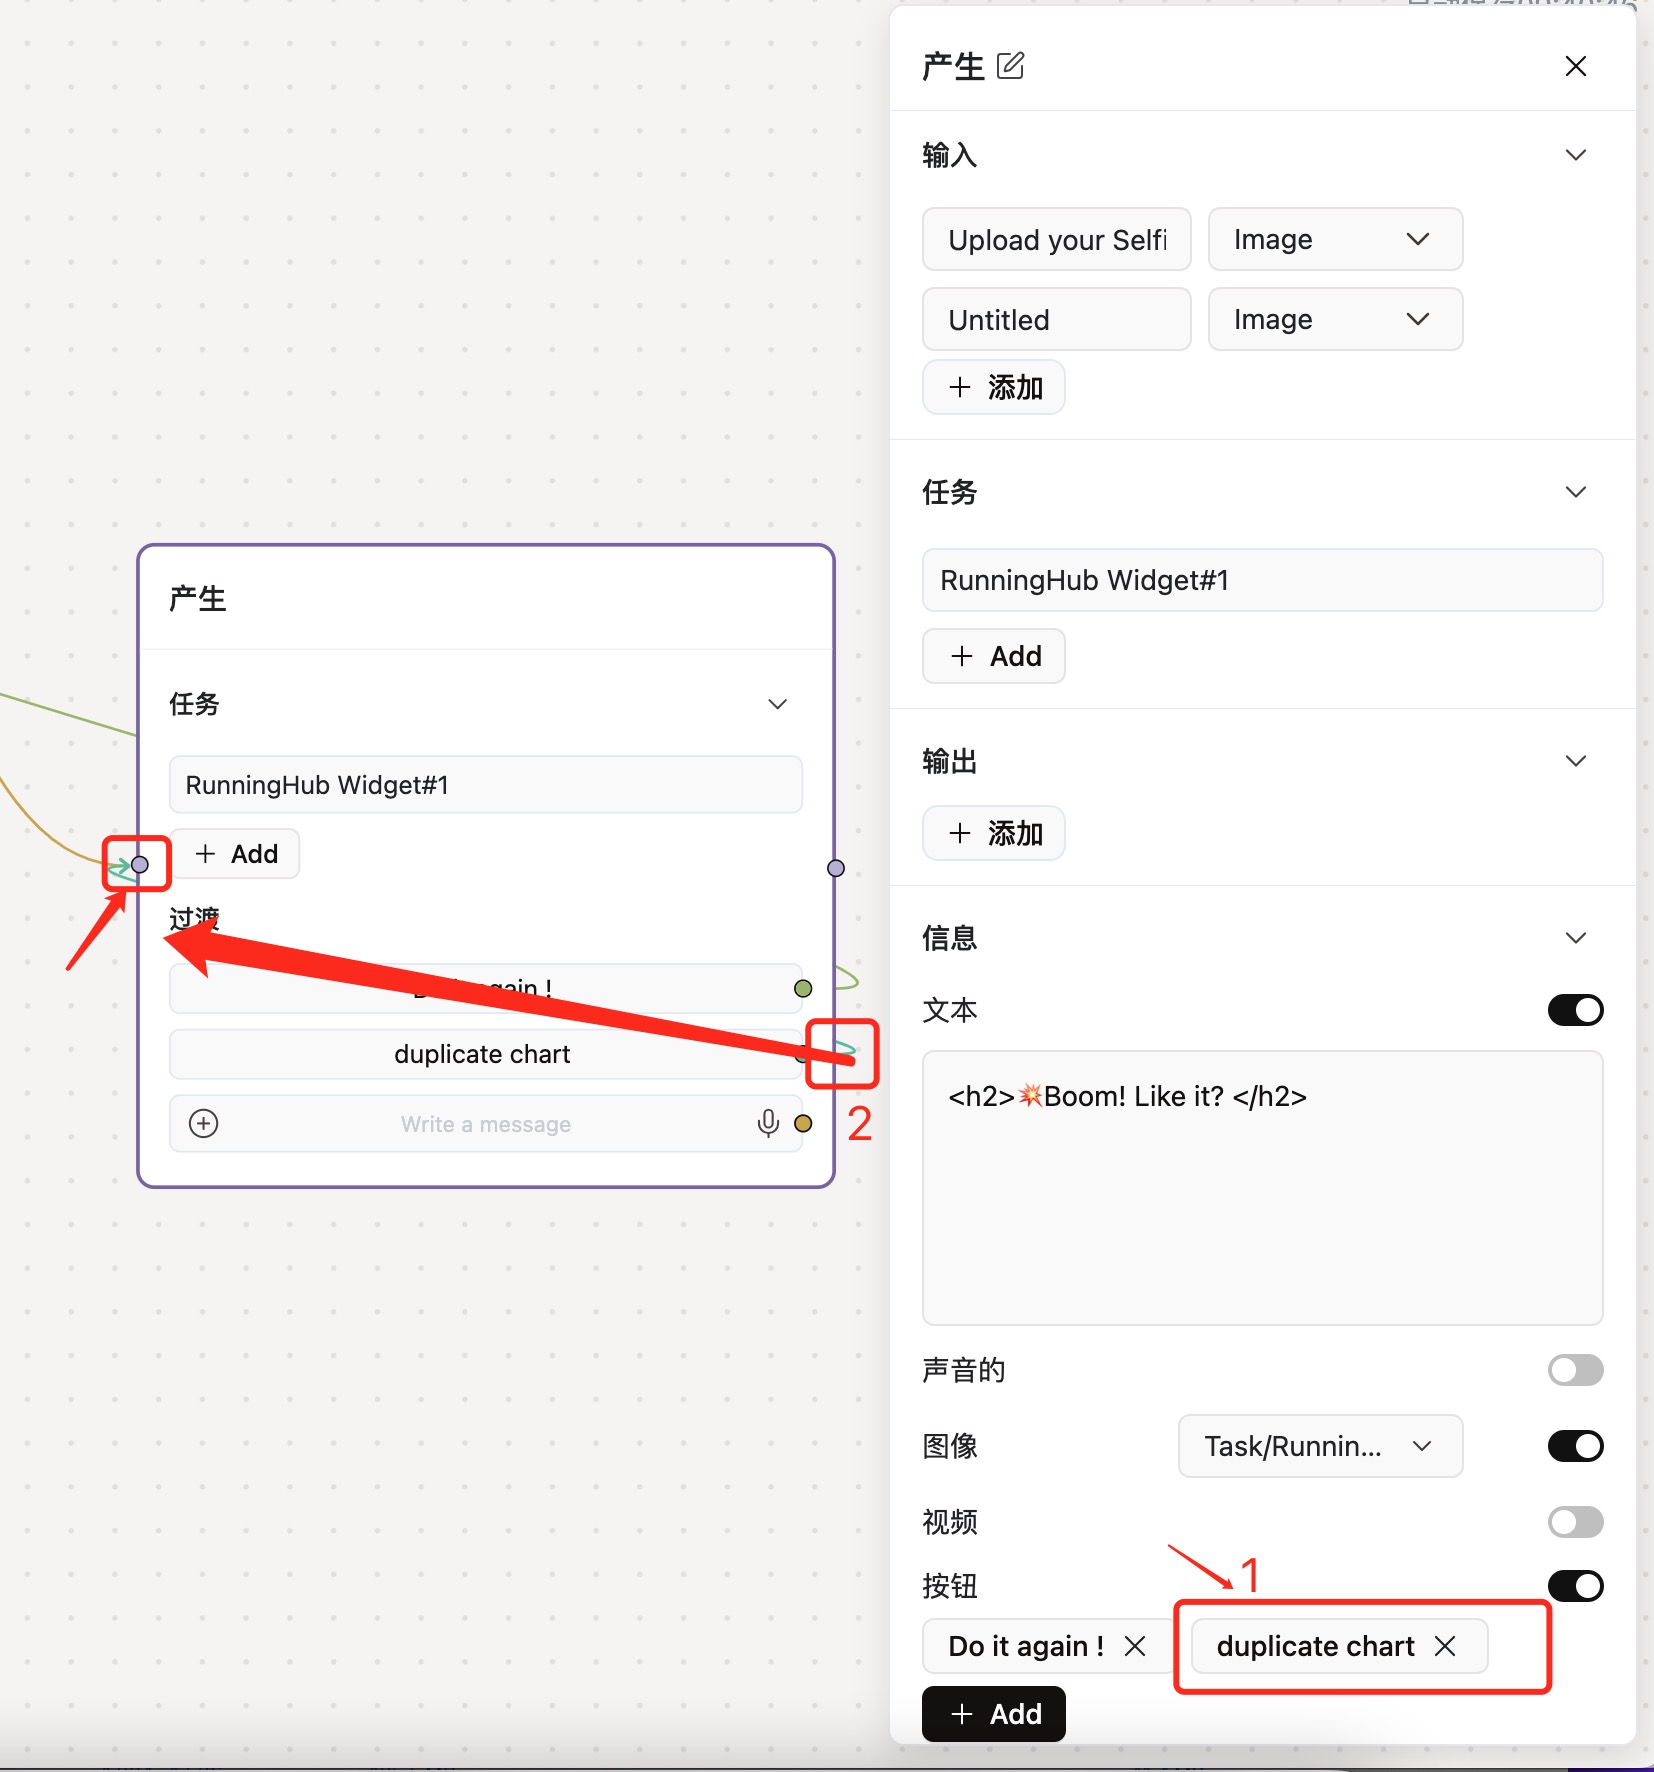Click the 添加 button under 输出
The height and width of the screenshot is (1772, 1654).
(x=994, y=833)
